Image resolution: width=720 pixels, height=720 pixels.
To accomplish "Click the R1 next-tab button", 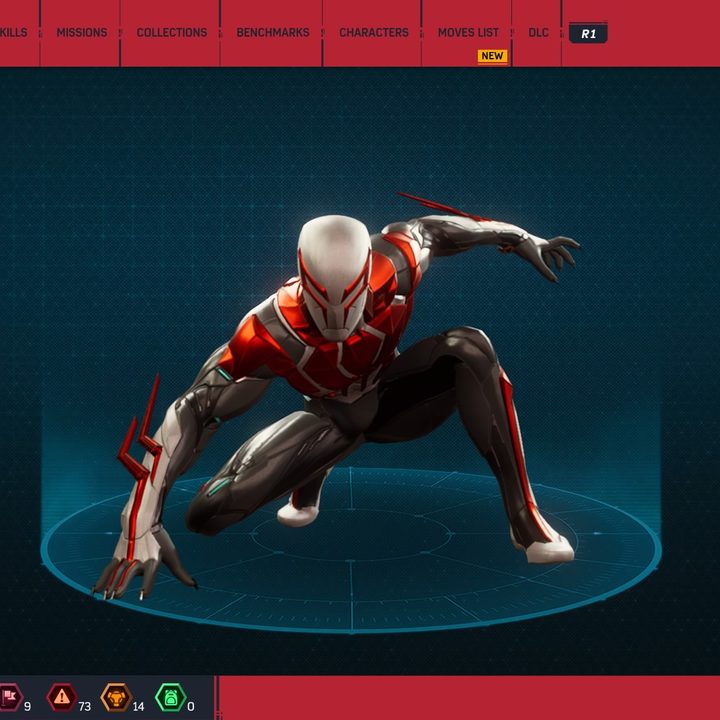I will click(x=588, y=33).
